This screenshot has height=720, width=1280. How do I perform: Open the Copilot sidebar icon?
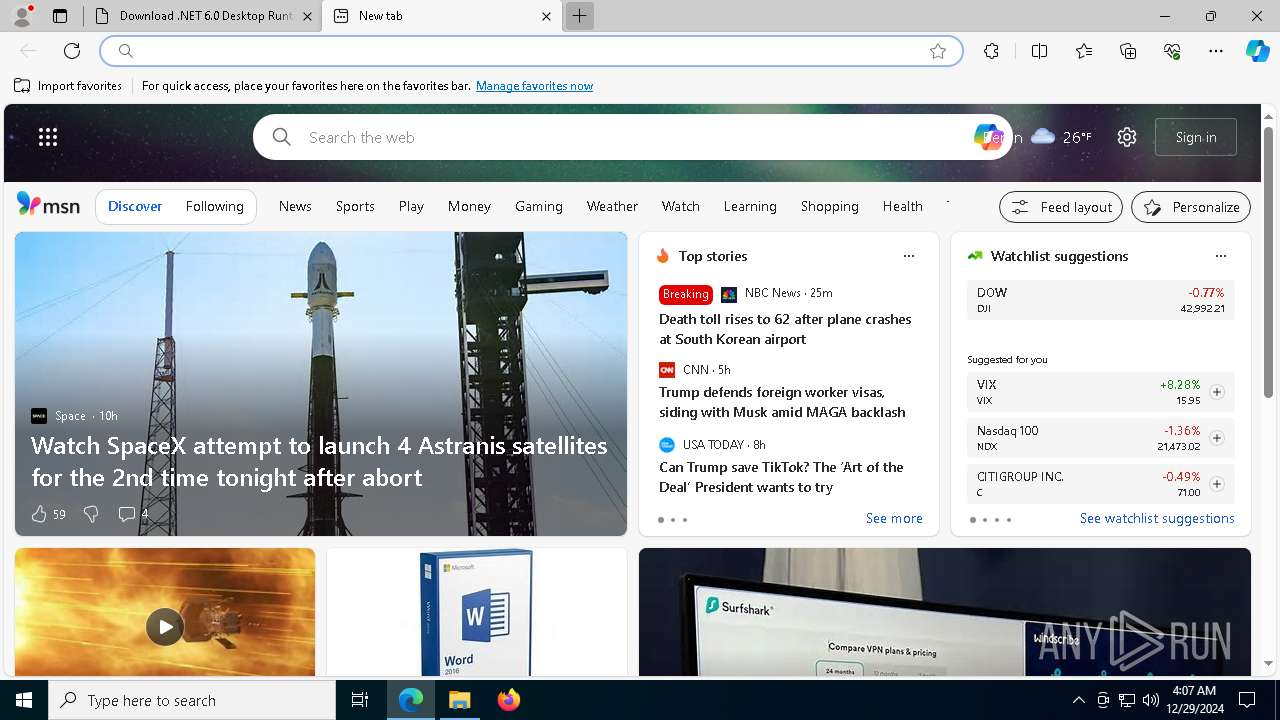pos(1257,51)
